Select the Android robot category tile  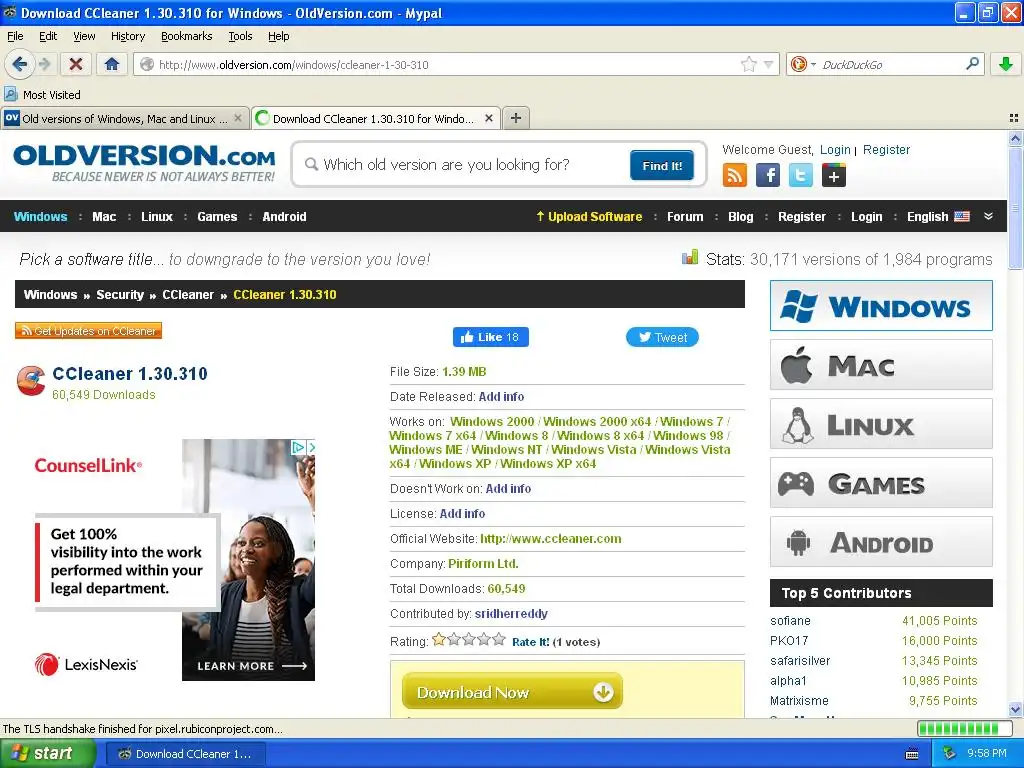(x=881, y=541)
